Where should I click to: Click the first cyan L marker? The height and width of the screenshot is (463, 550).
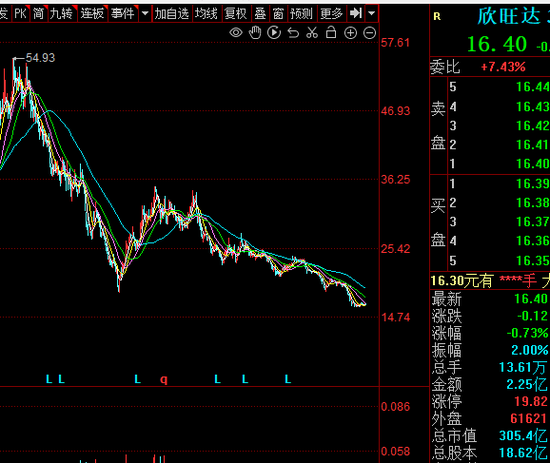[x=49, y=379]
